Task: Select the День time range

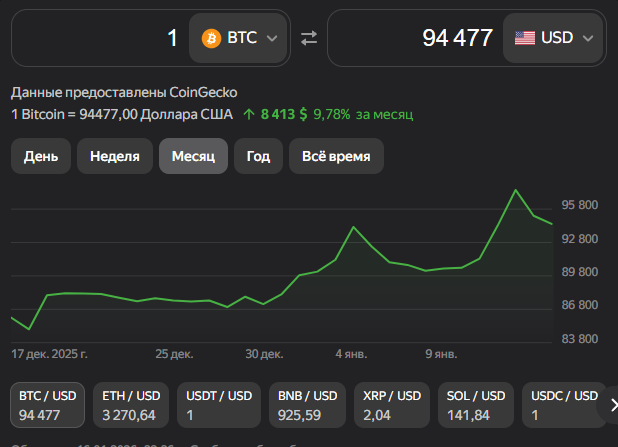Action: pyautogui.click(x=41, y=157)
